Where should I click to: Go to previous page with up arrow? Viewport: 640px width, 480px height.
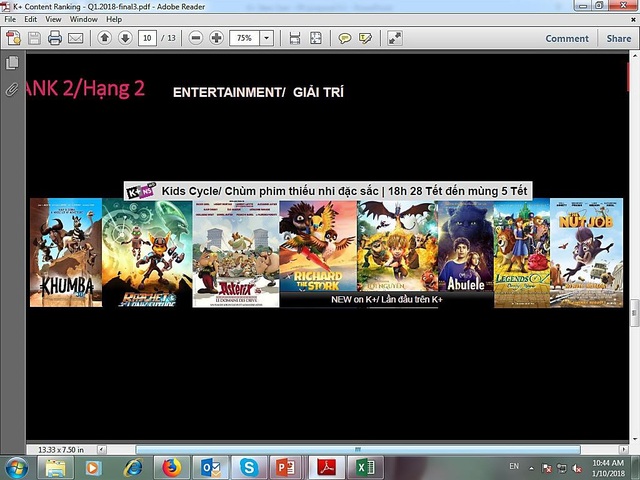[x=105, y=38]
